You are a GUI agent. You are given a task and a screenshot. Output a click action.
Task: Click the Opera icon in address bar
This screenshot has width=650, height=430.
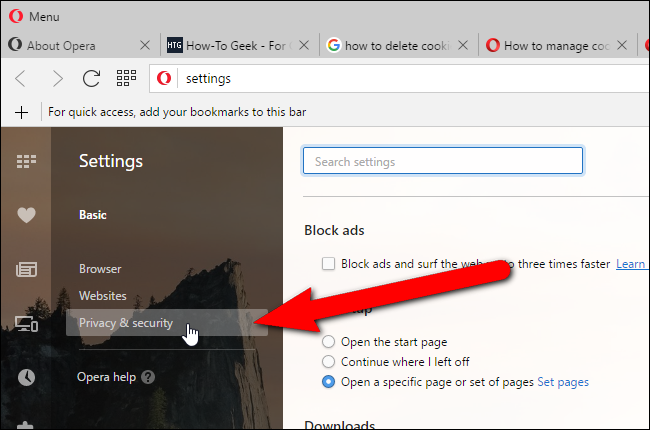[x=164, y=78]
